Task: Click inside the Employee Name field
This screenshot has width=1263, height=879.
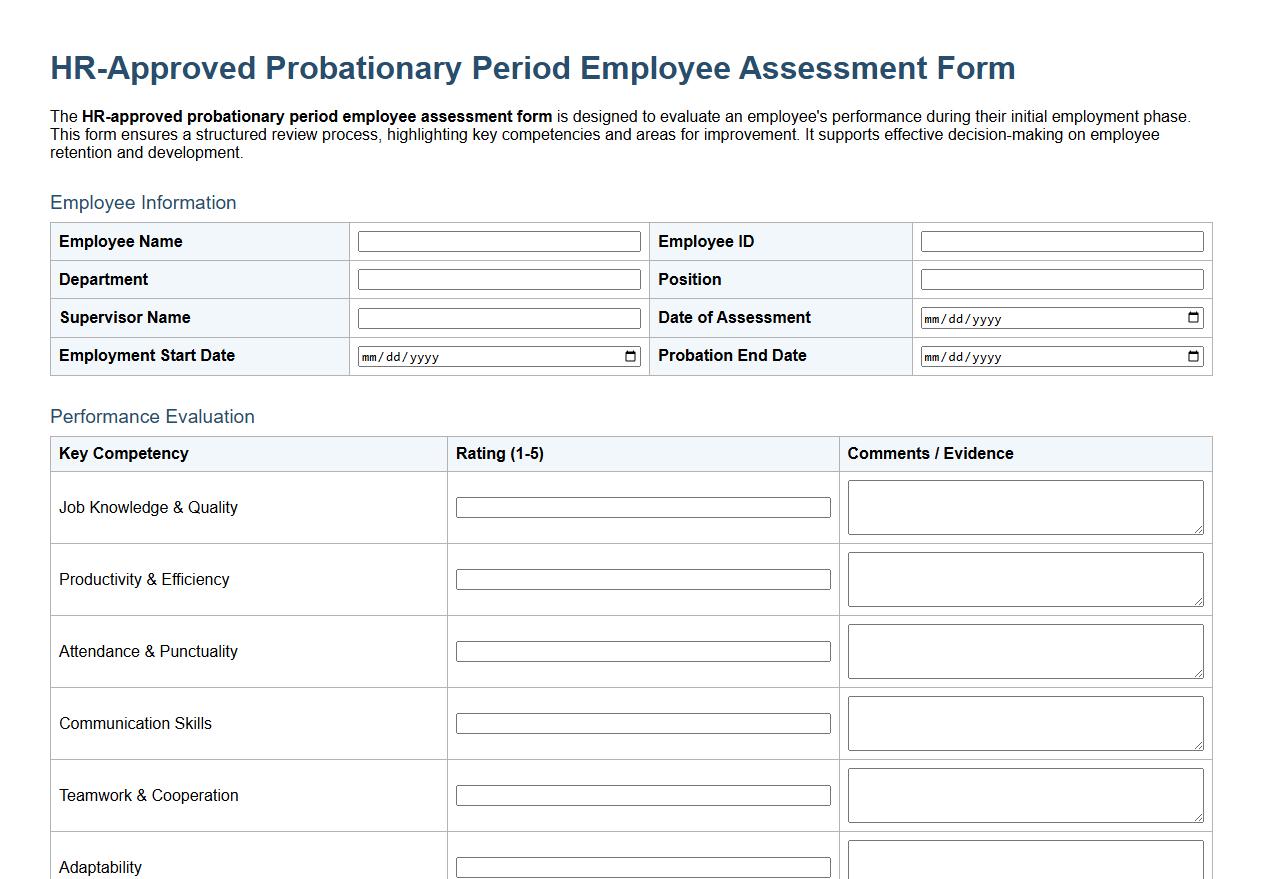Action: pos(498,241)
